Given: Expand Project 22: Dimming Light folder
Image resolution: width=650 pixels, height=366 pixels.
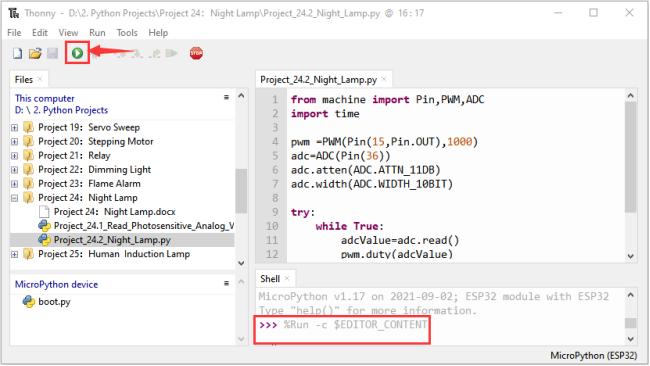Looking at the screenshot, I should point(15,170).
